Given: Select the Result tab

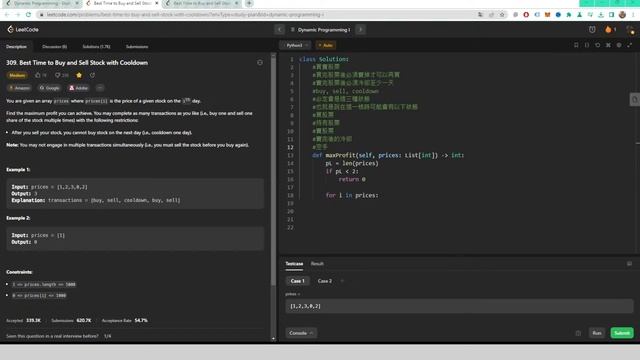Looking at the screenshot, I should 317,264.
